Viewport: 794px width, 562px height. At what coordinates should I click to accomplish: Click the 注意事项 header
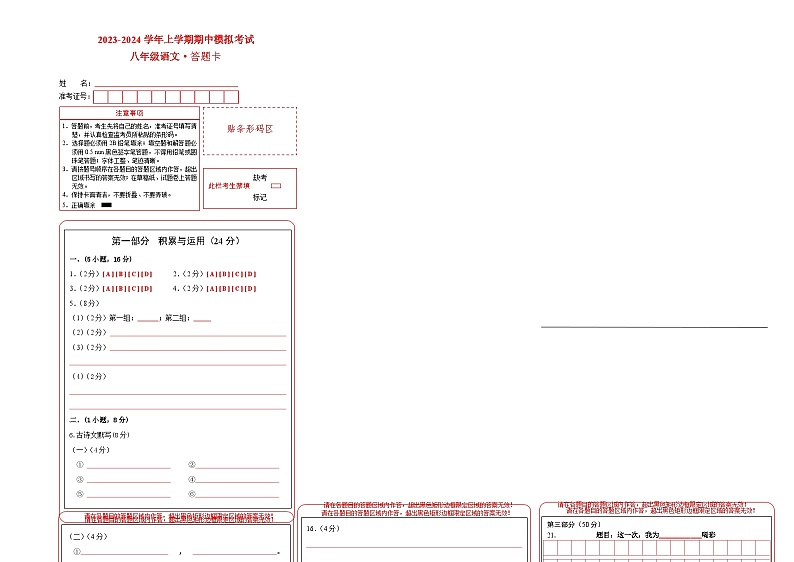[x=129, y=113]
